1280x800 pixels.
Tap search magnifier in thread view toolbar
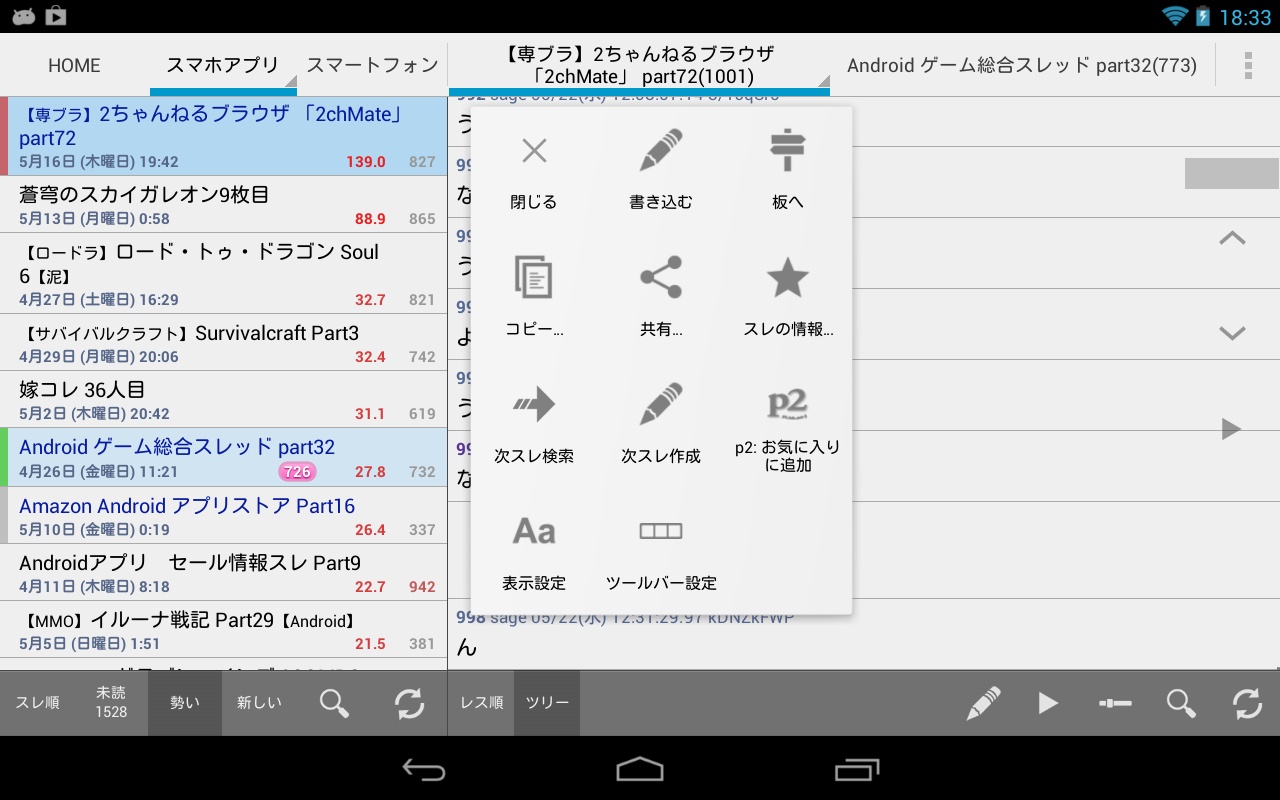1181,703
